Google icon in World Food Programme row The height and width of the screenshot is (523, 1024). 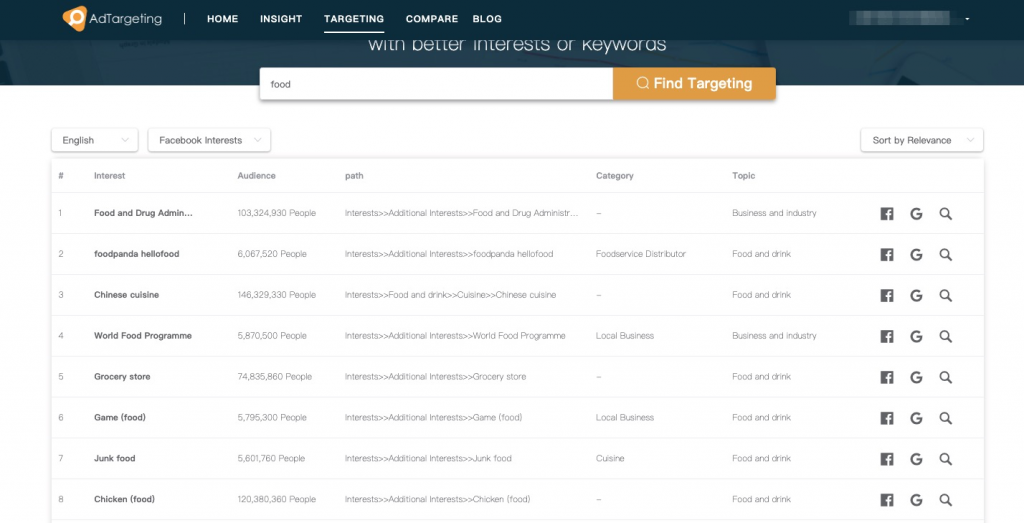click(x=916, y=336)
